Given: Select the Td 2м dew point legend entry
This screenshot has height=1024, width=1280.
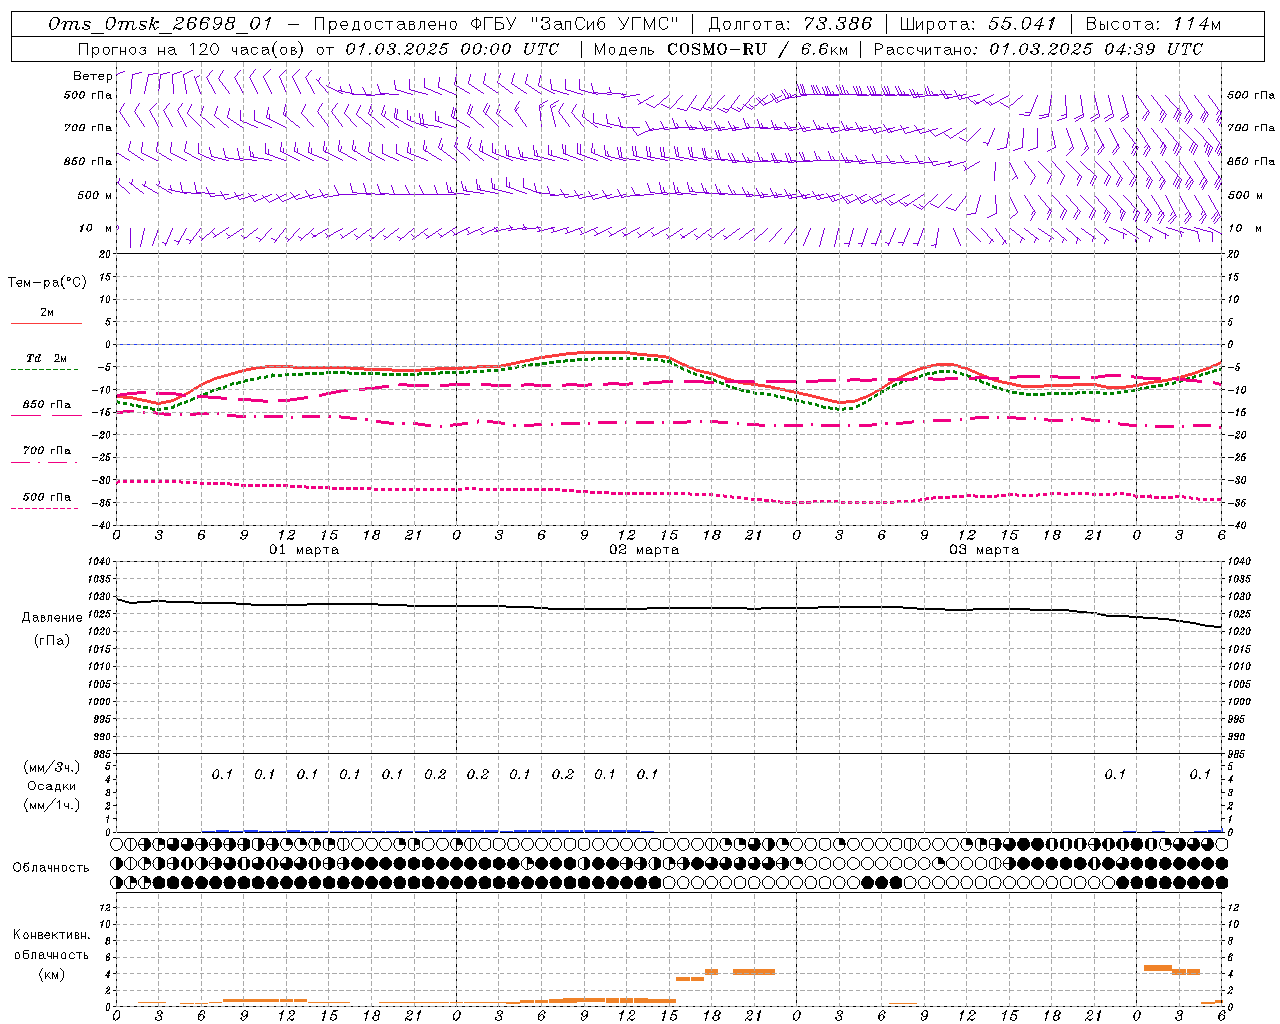Looking at the screenshot, I should click(x=47, y=358).
